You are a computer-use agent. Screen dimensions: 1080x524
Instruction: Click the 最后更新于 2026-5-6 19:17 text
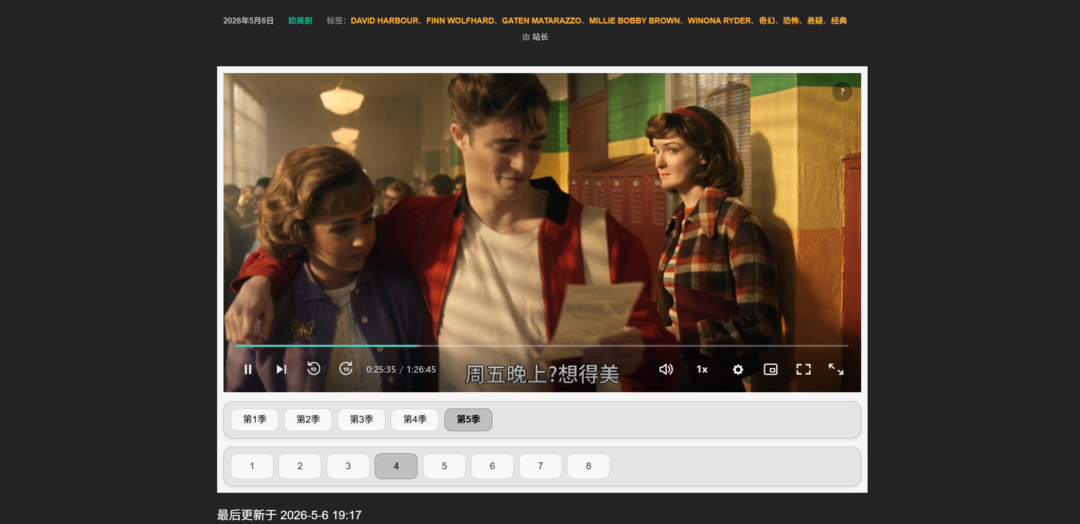click(289, 515)
